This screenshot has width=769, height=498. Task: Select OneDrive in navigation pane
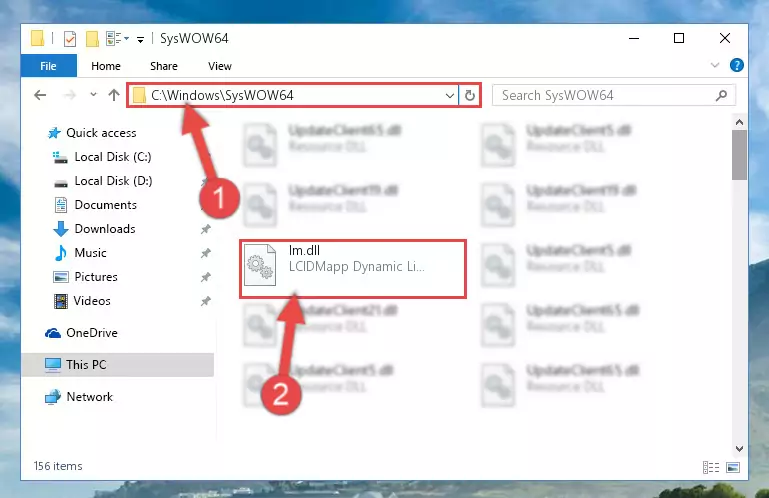tap(92, 333)
